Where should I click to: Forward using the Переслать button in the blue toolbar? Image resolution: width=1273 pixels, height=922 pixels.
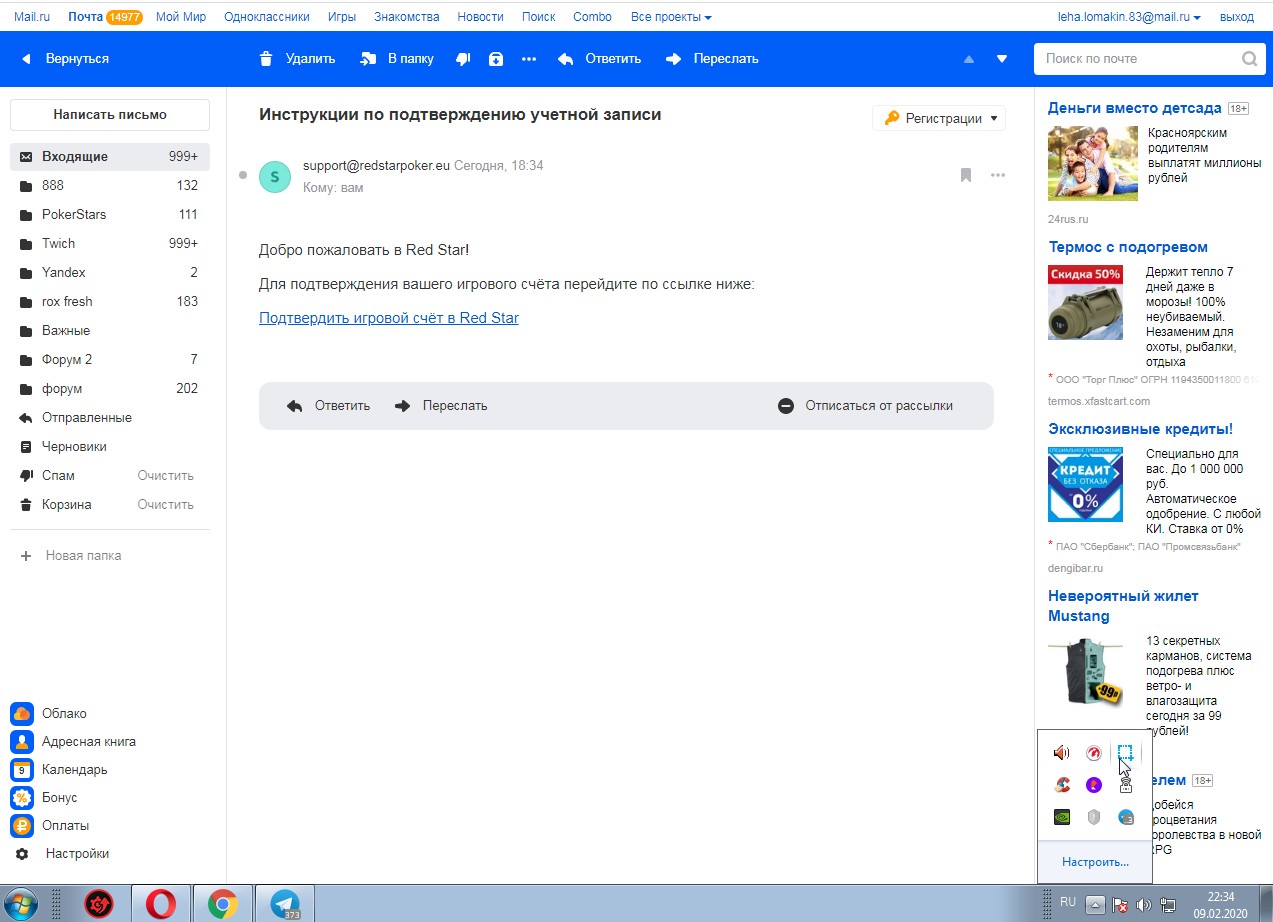coord(712,59)
